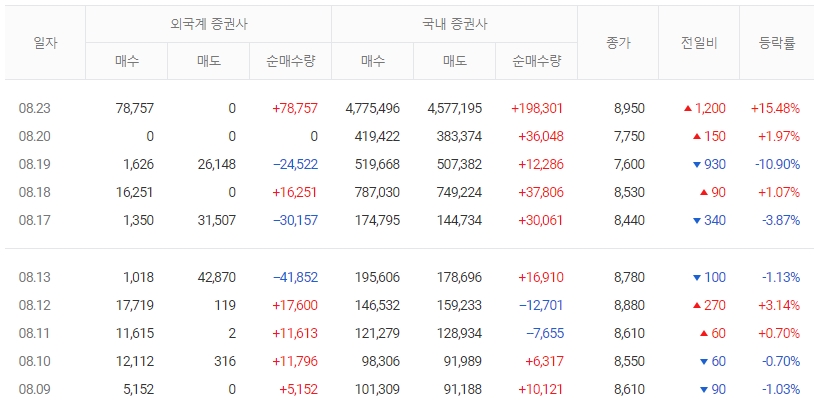
Task: Click the +15.48% change rate
Action: pos(775,108)
